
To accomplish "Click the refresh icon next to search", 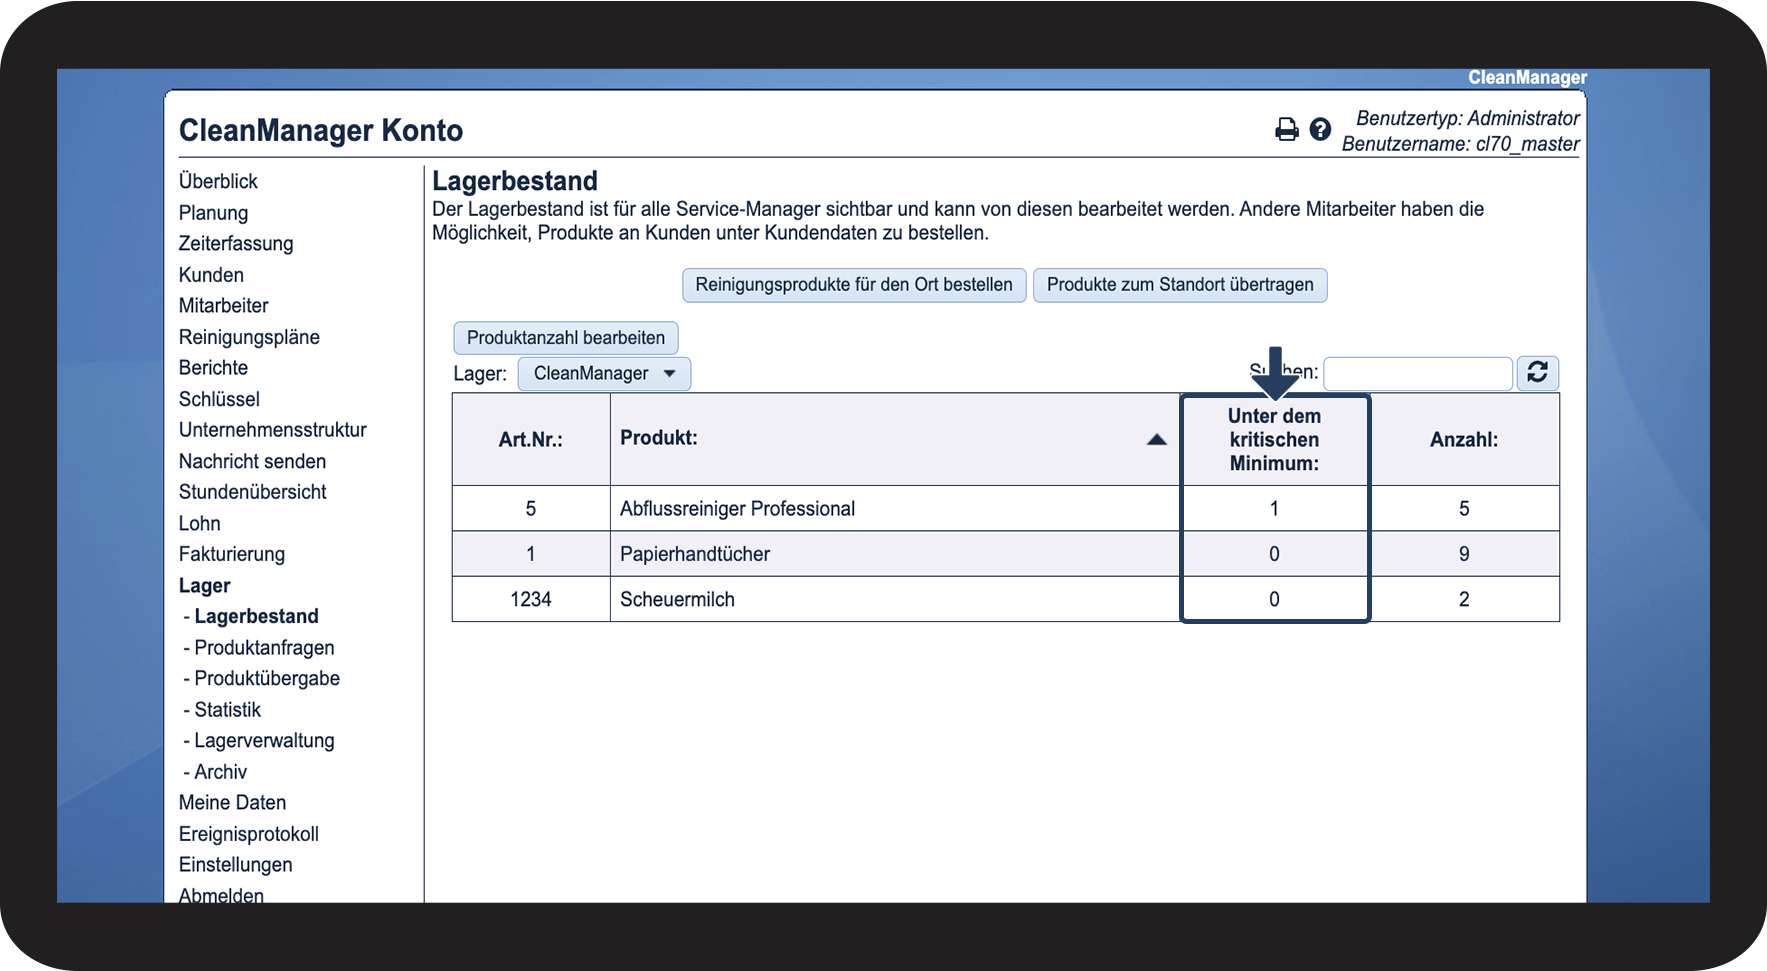I will click(x=1538, y=373).
